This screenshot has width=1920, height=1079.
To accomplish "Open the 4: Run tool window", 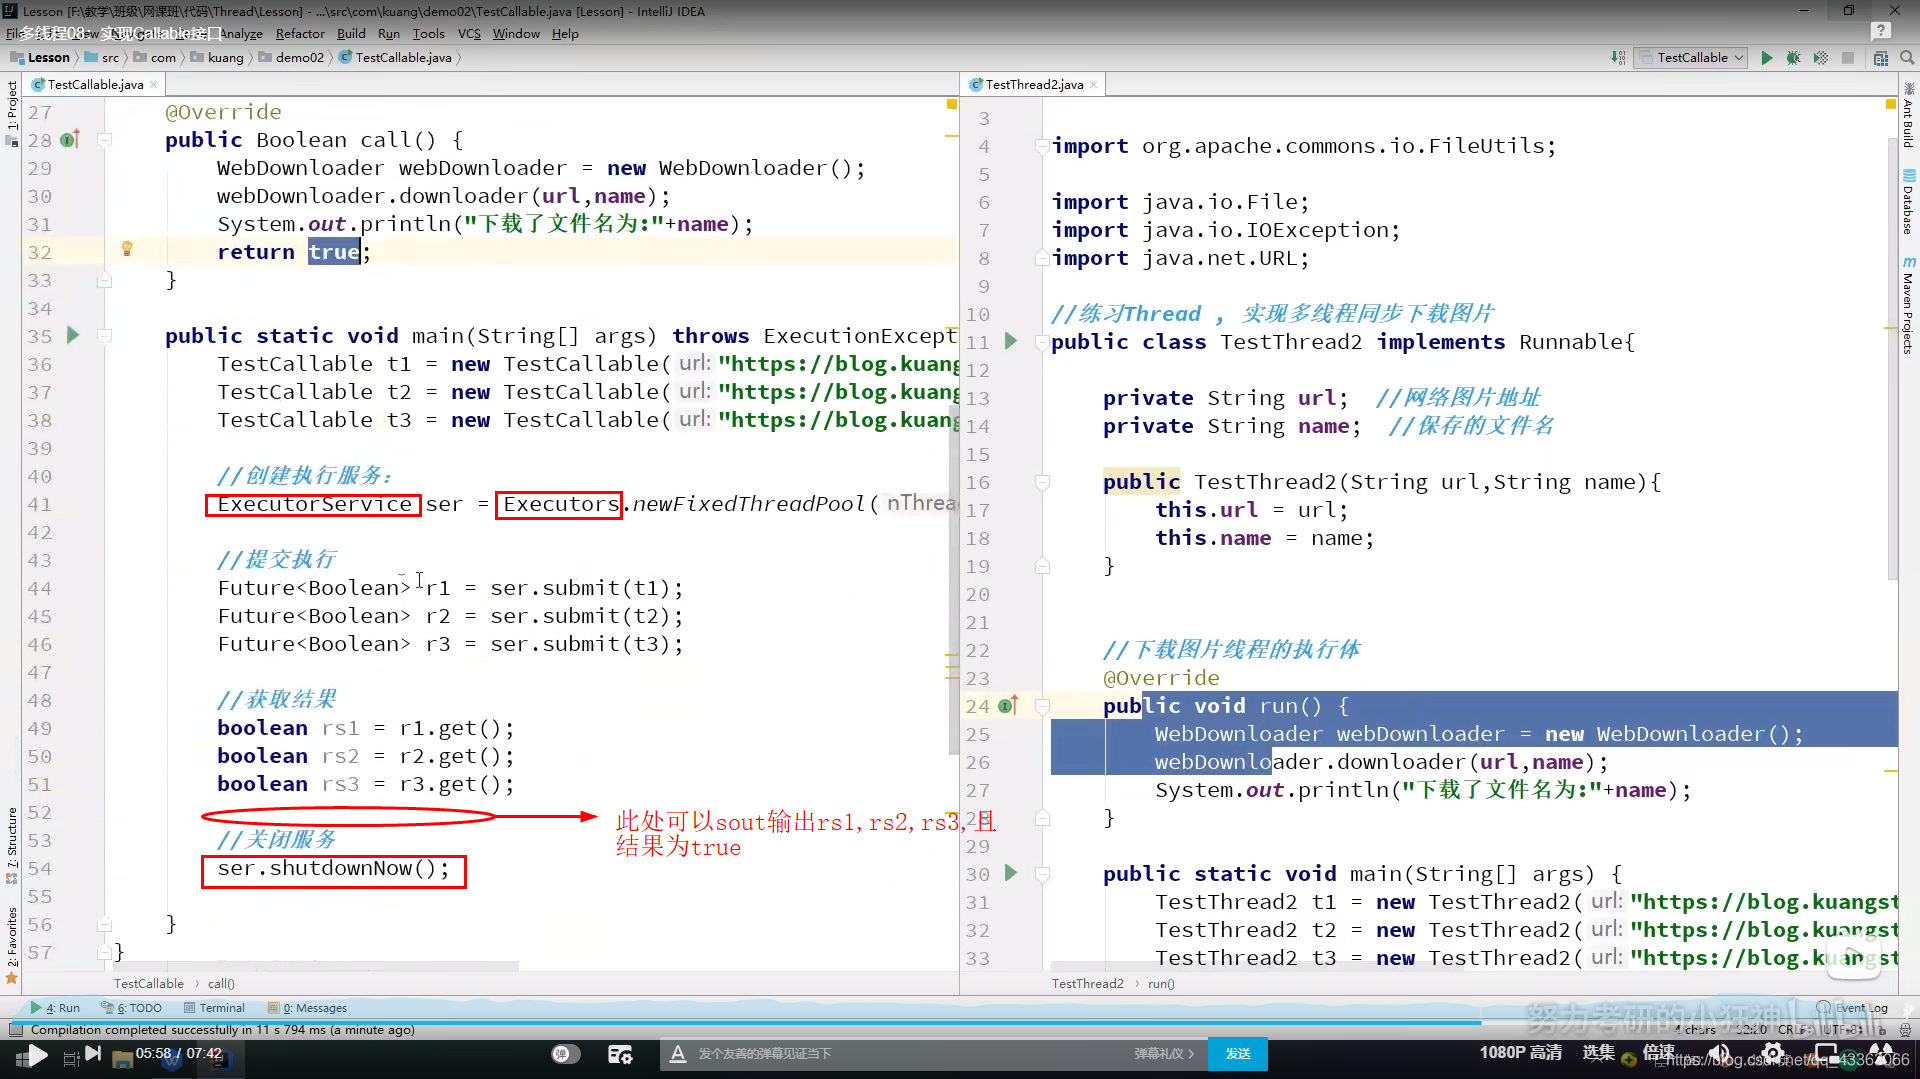I will click(x=55, y=1008).
